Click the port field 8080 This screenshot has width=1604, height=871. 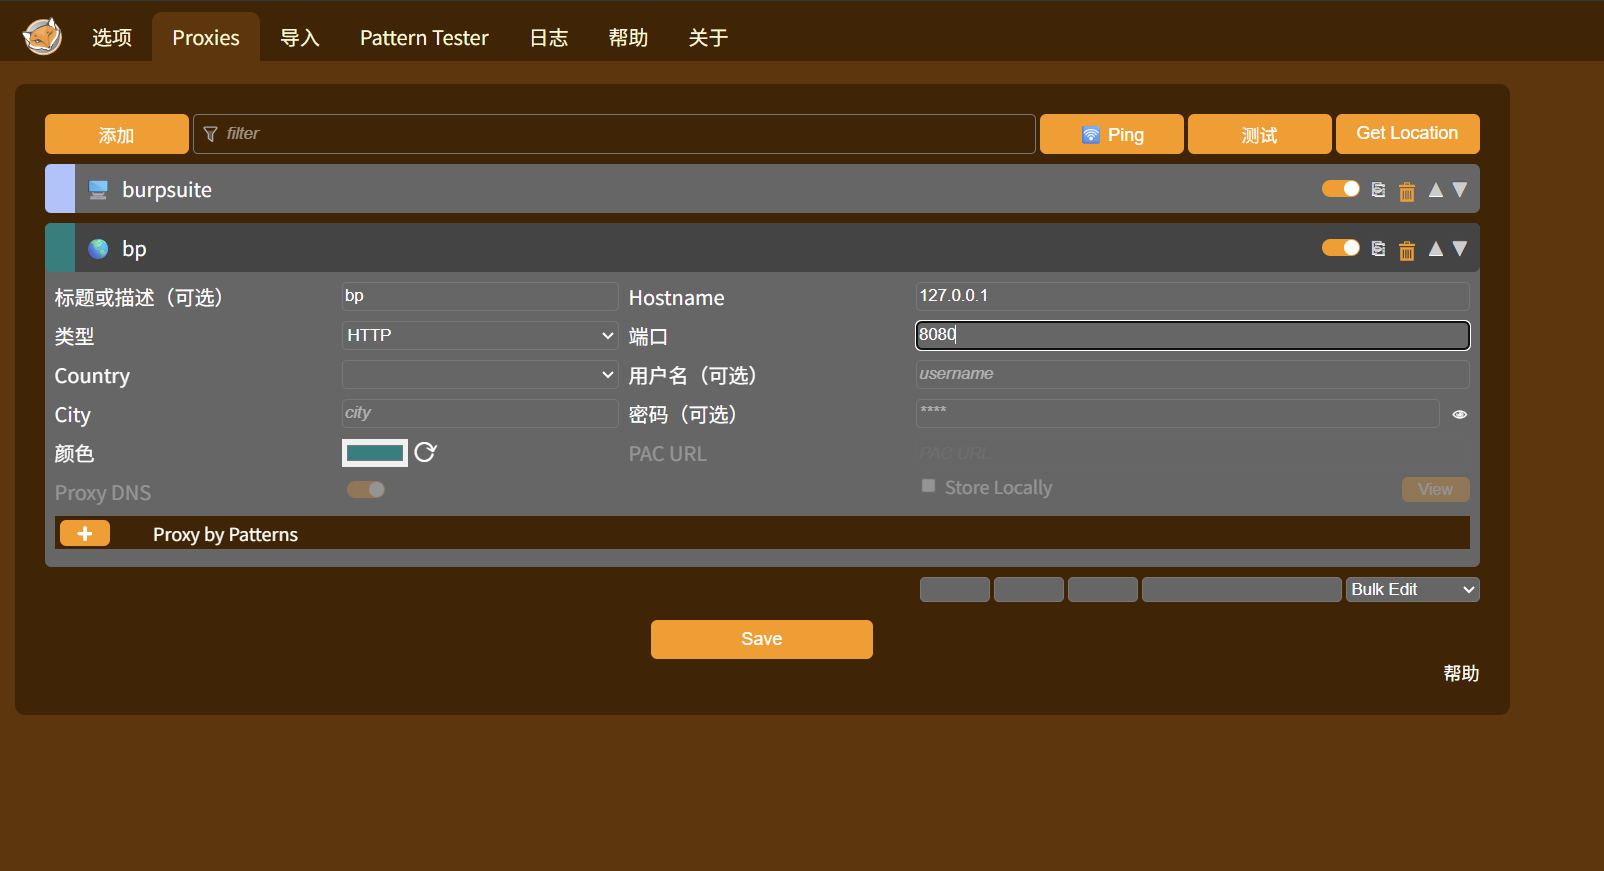click(x=1193, y=335)
